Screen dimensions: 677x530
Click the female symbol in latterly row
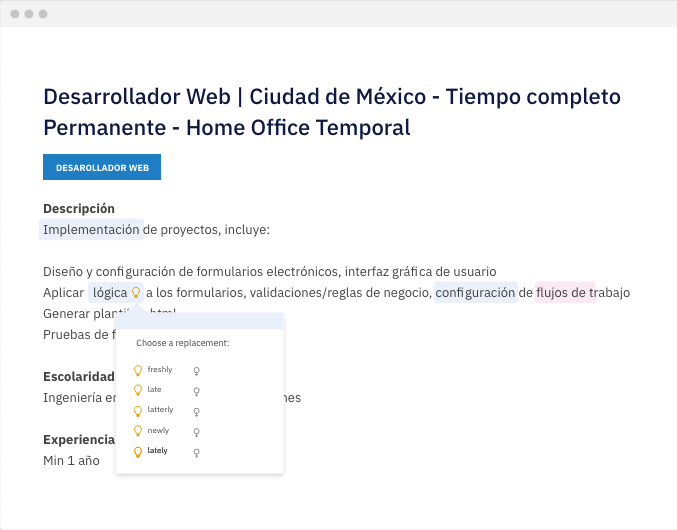coord(196,412)
